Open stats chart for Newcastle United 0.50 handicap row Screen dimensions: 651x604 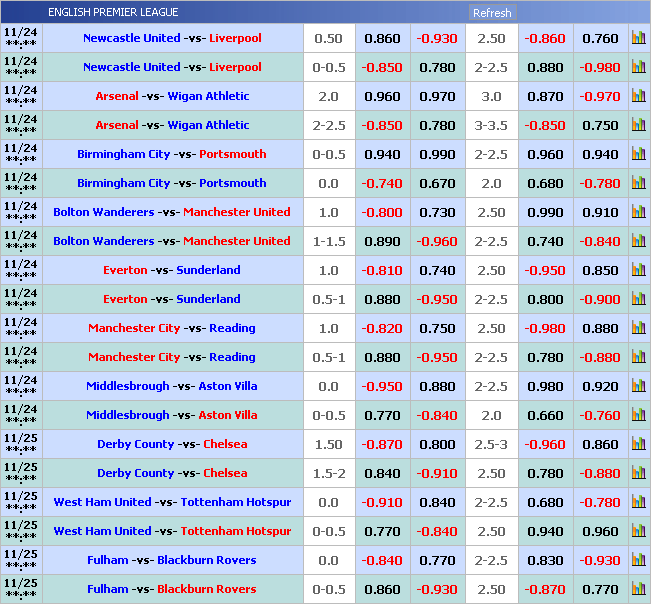pos(638,39)
